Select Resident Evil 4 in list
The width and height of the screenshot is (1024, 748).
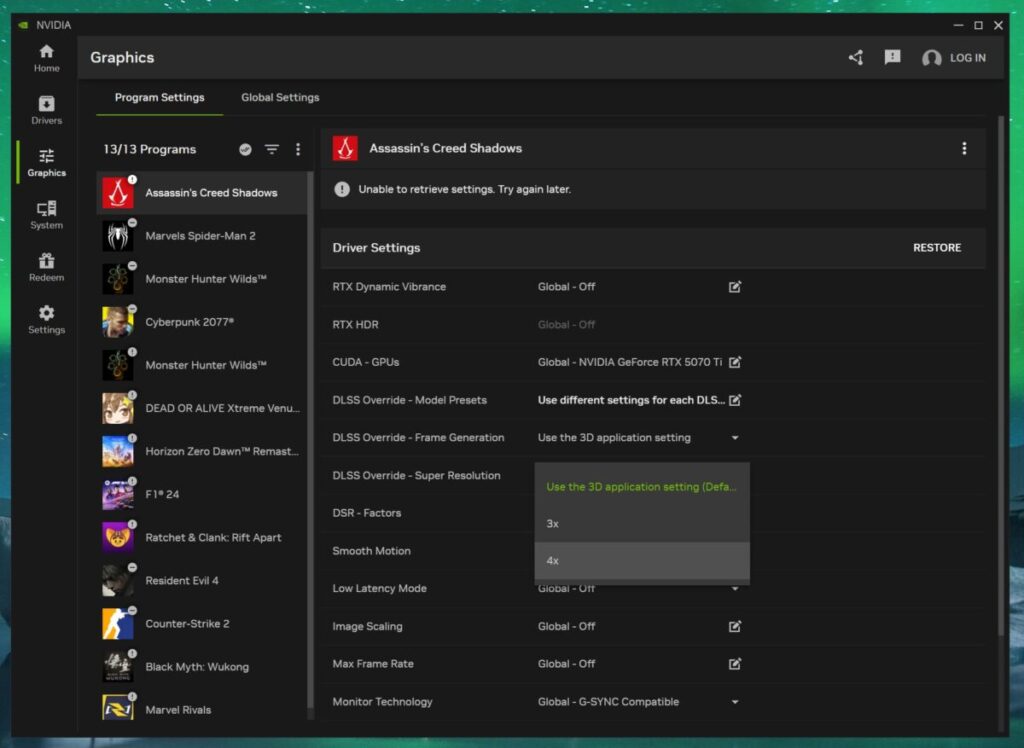[x=202, y=581]
